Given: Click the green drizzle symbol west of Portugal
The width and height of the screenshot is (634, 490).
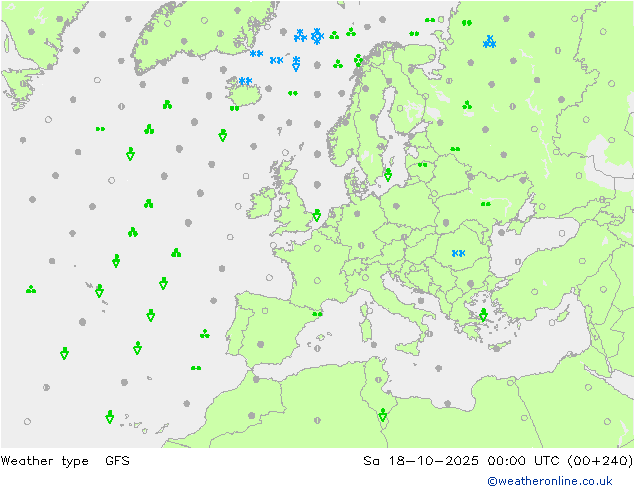Looking at the screenshot, I should pos(205,334).
